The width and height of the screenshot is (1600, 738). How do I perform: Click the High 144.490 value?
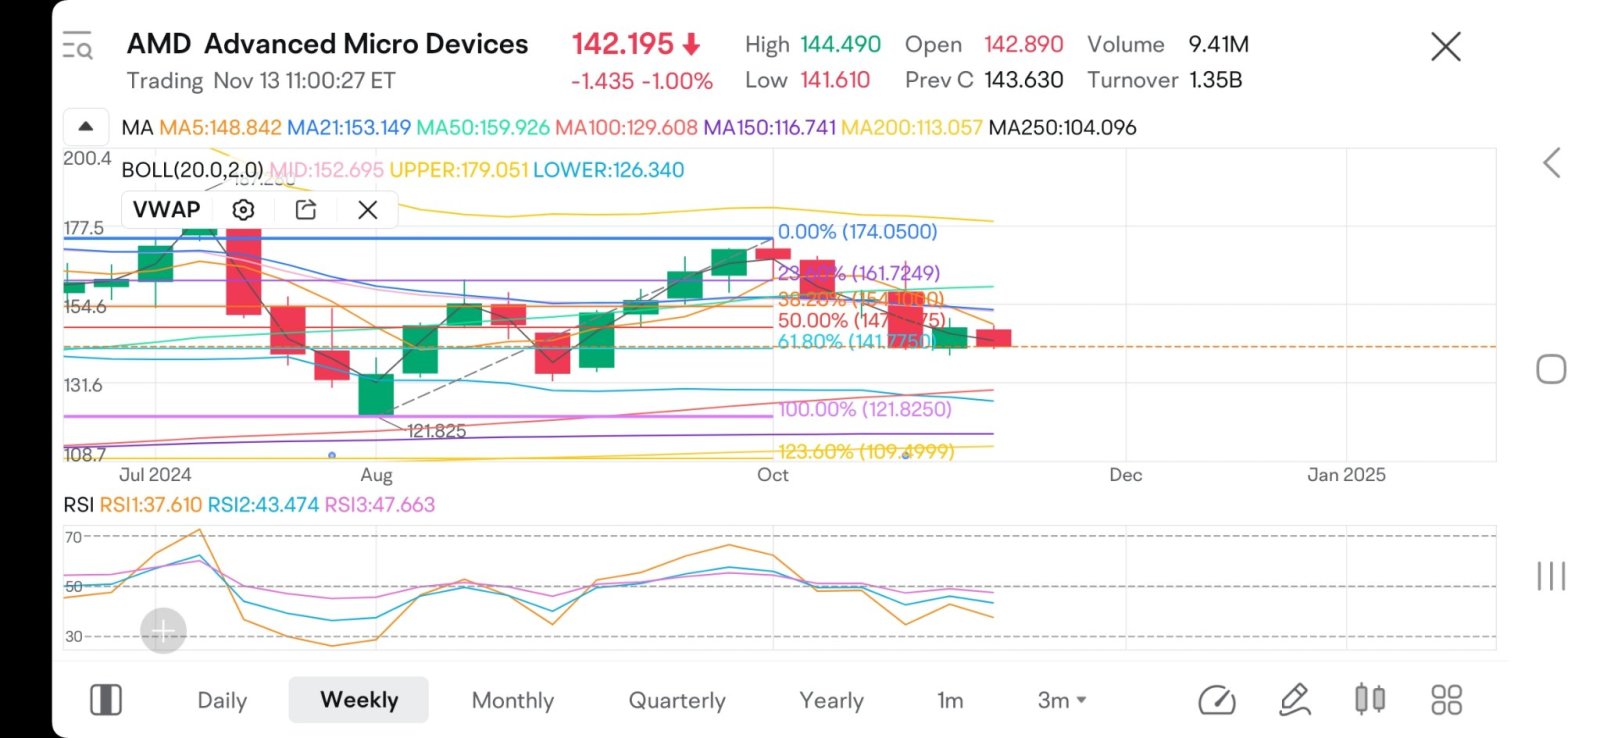(x=840, y=44)
